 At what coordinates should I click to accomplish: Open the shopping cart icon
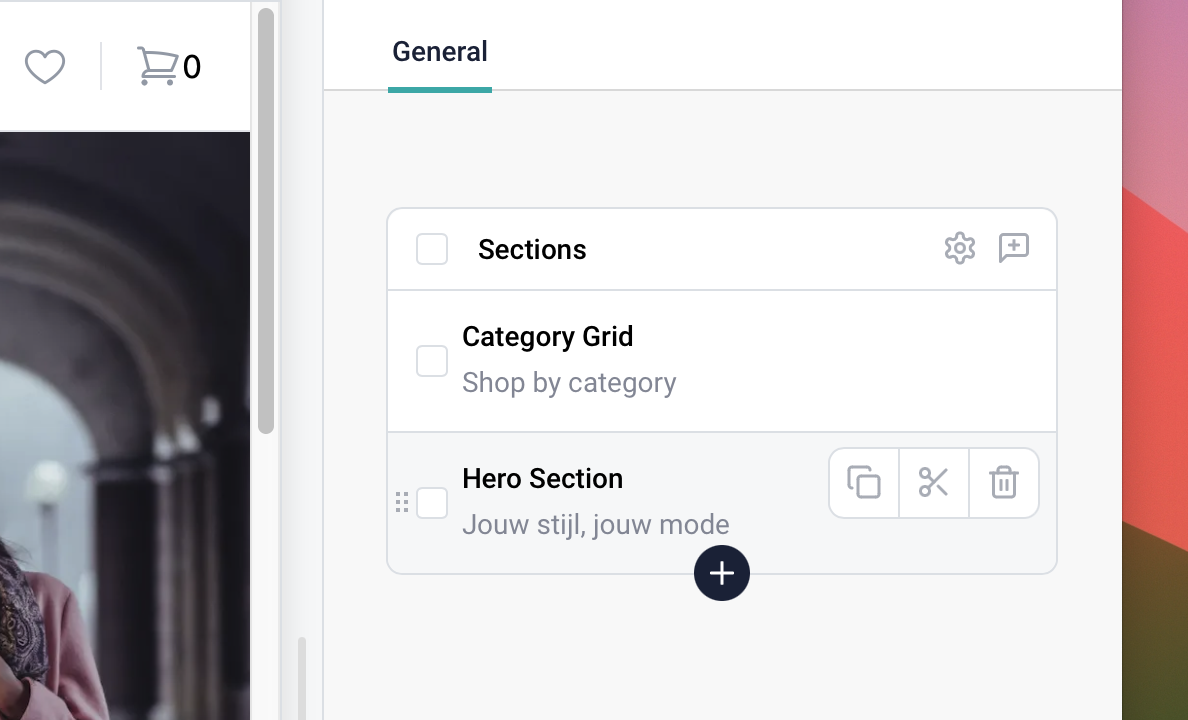click(x=157, y=66)
